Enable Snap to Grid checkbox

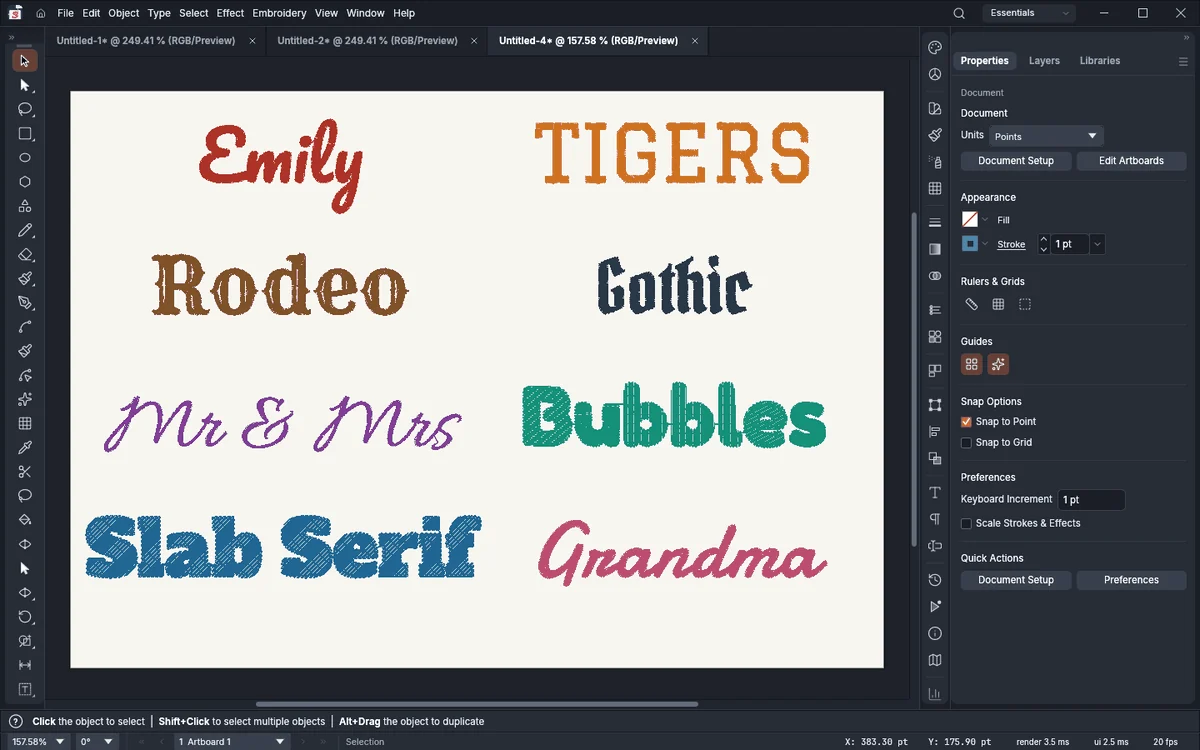[x=966, y=443]
